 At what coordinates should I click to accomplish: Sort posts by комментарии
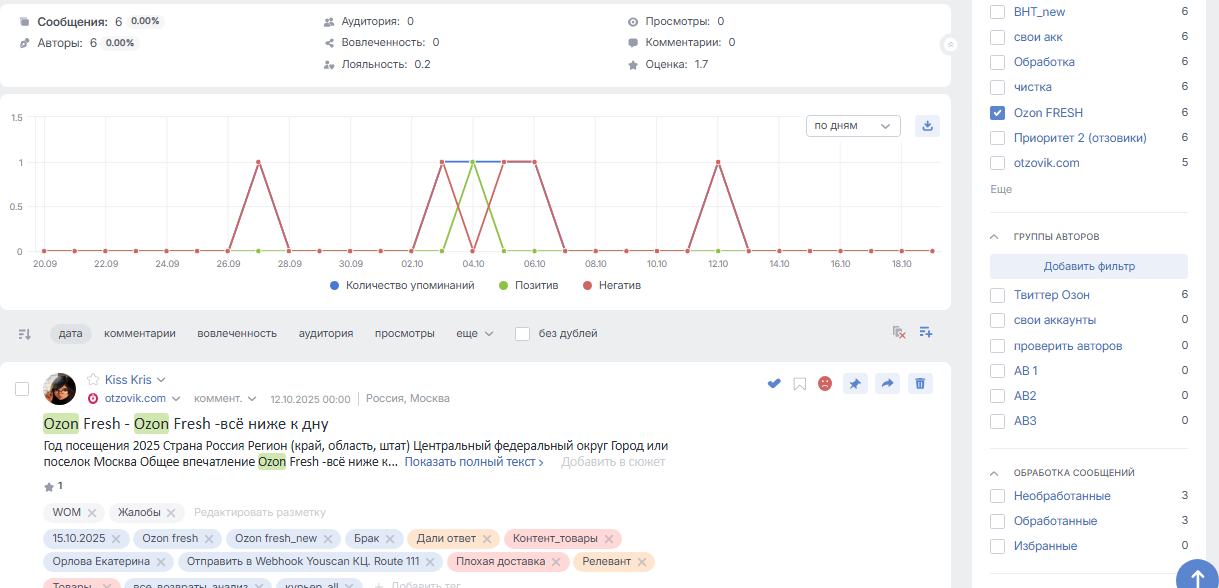click(x=140, y=333)
